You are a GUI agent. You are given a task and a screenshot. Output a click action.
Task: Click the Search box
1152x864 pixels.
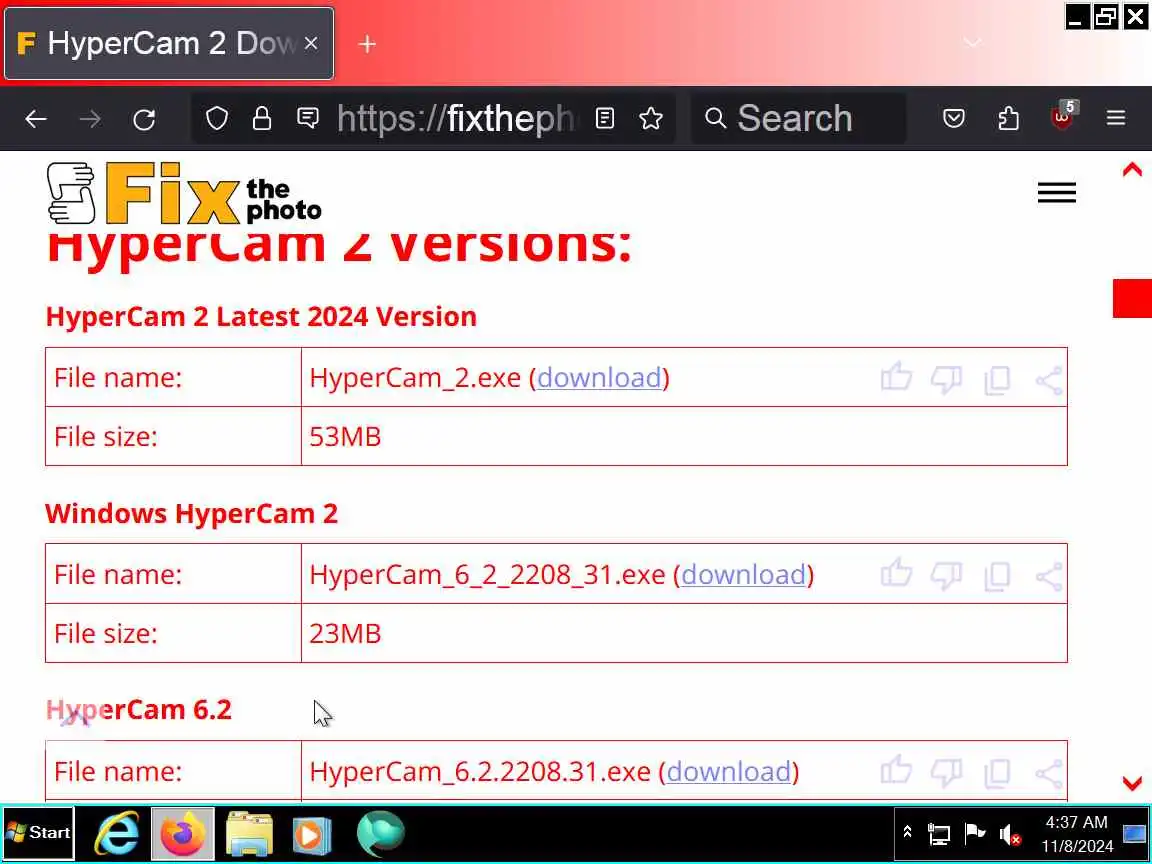(799, 118)
